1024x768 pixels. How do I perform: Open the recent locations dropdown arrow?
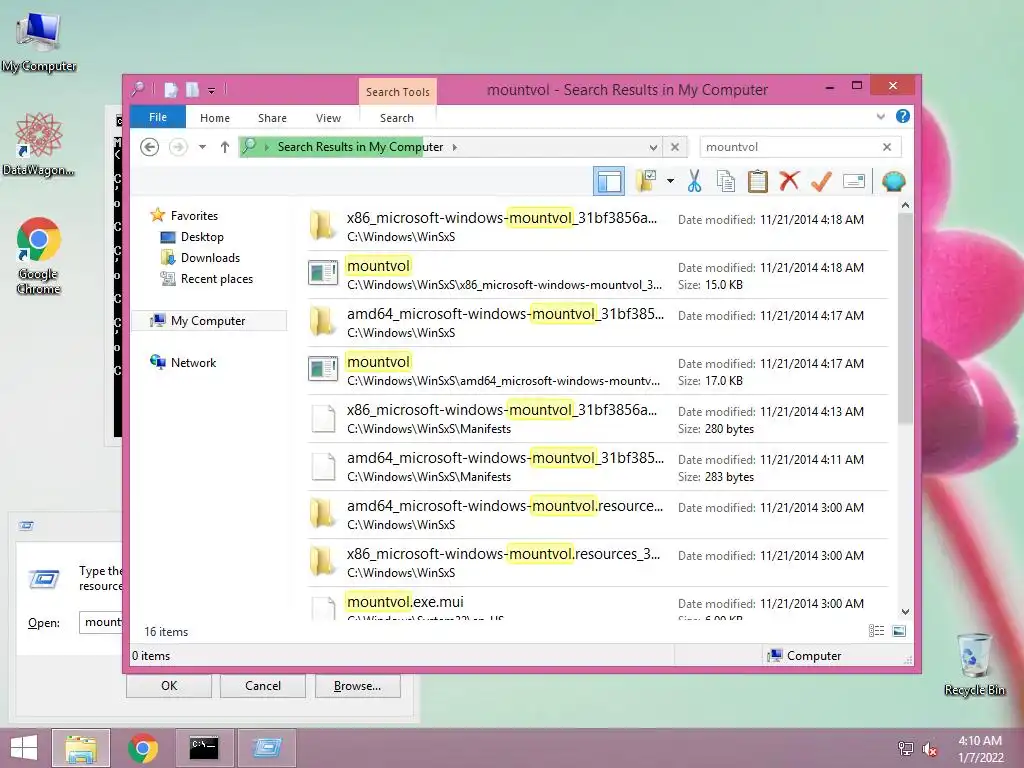[x=202, y=147]
